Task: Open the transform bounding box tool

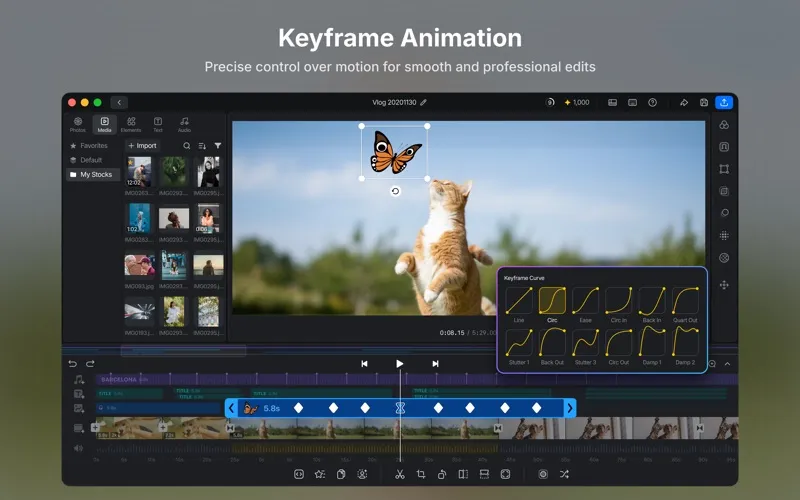Action: (724, 169)
